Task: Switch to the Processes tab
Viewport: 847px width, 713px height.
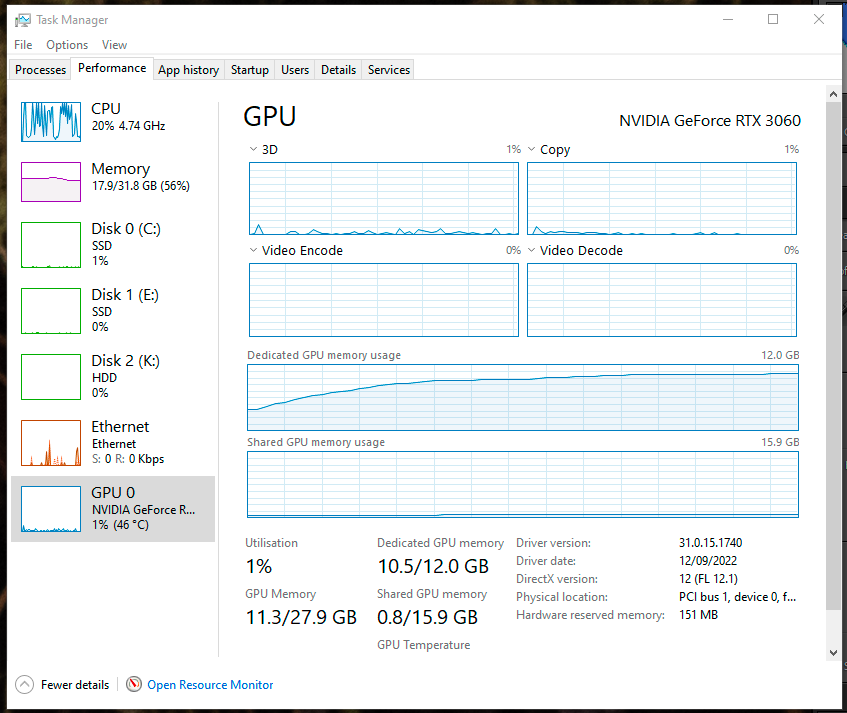Action: (x=39, y=69)
